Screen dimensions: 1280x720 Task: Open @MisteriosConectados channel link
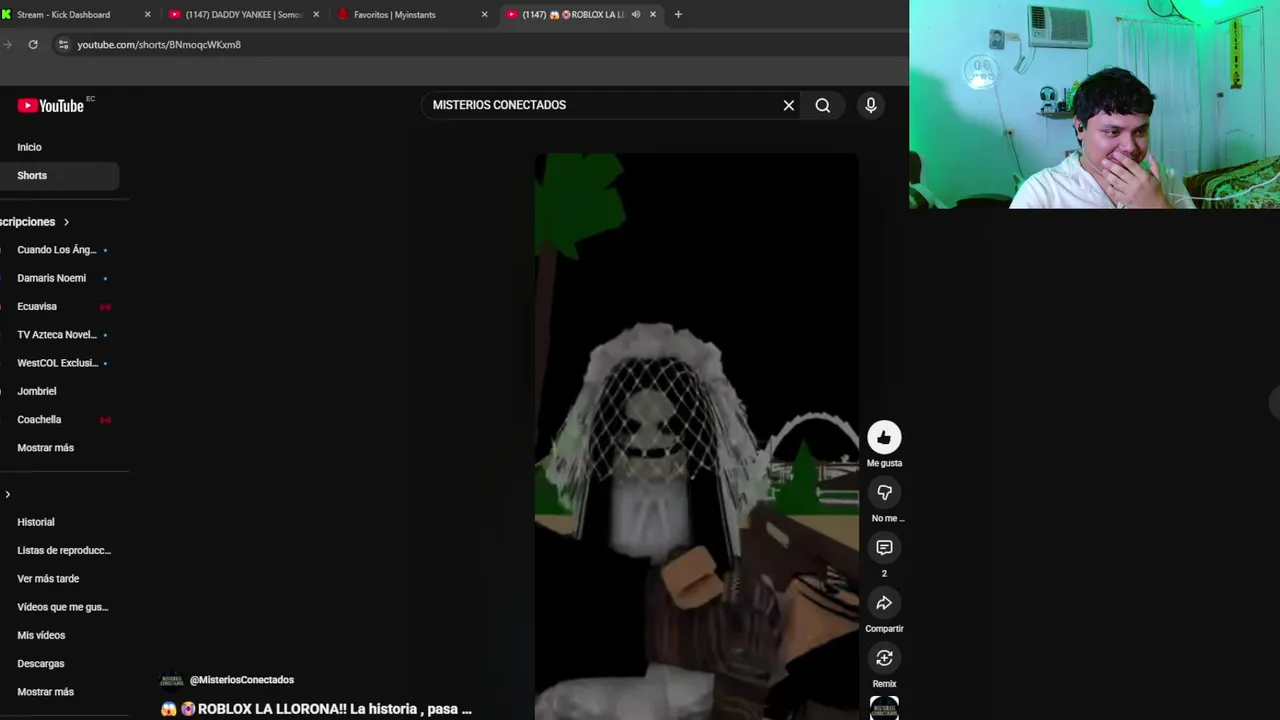tap(242, 680)
